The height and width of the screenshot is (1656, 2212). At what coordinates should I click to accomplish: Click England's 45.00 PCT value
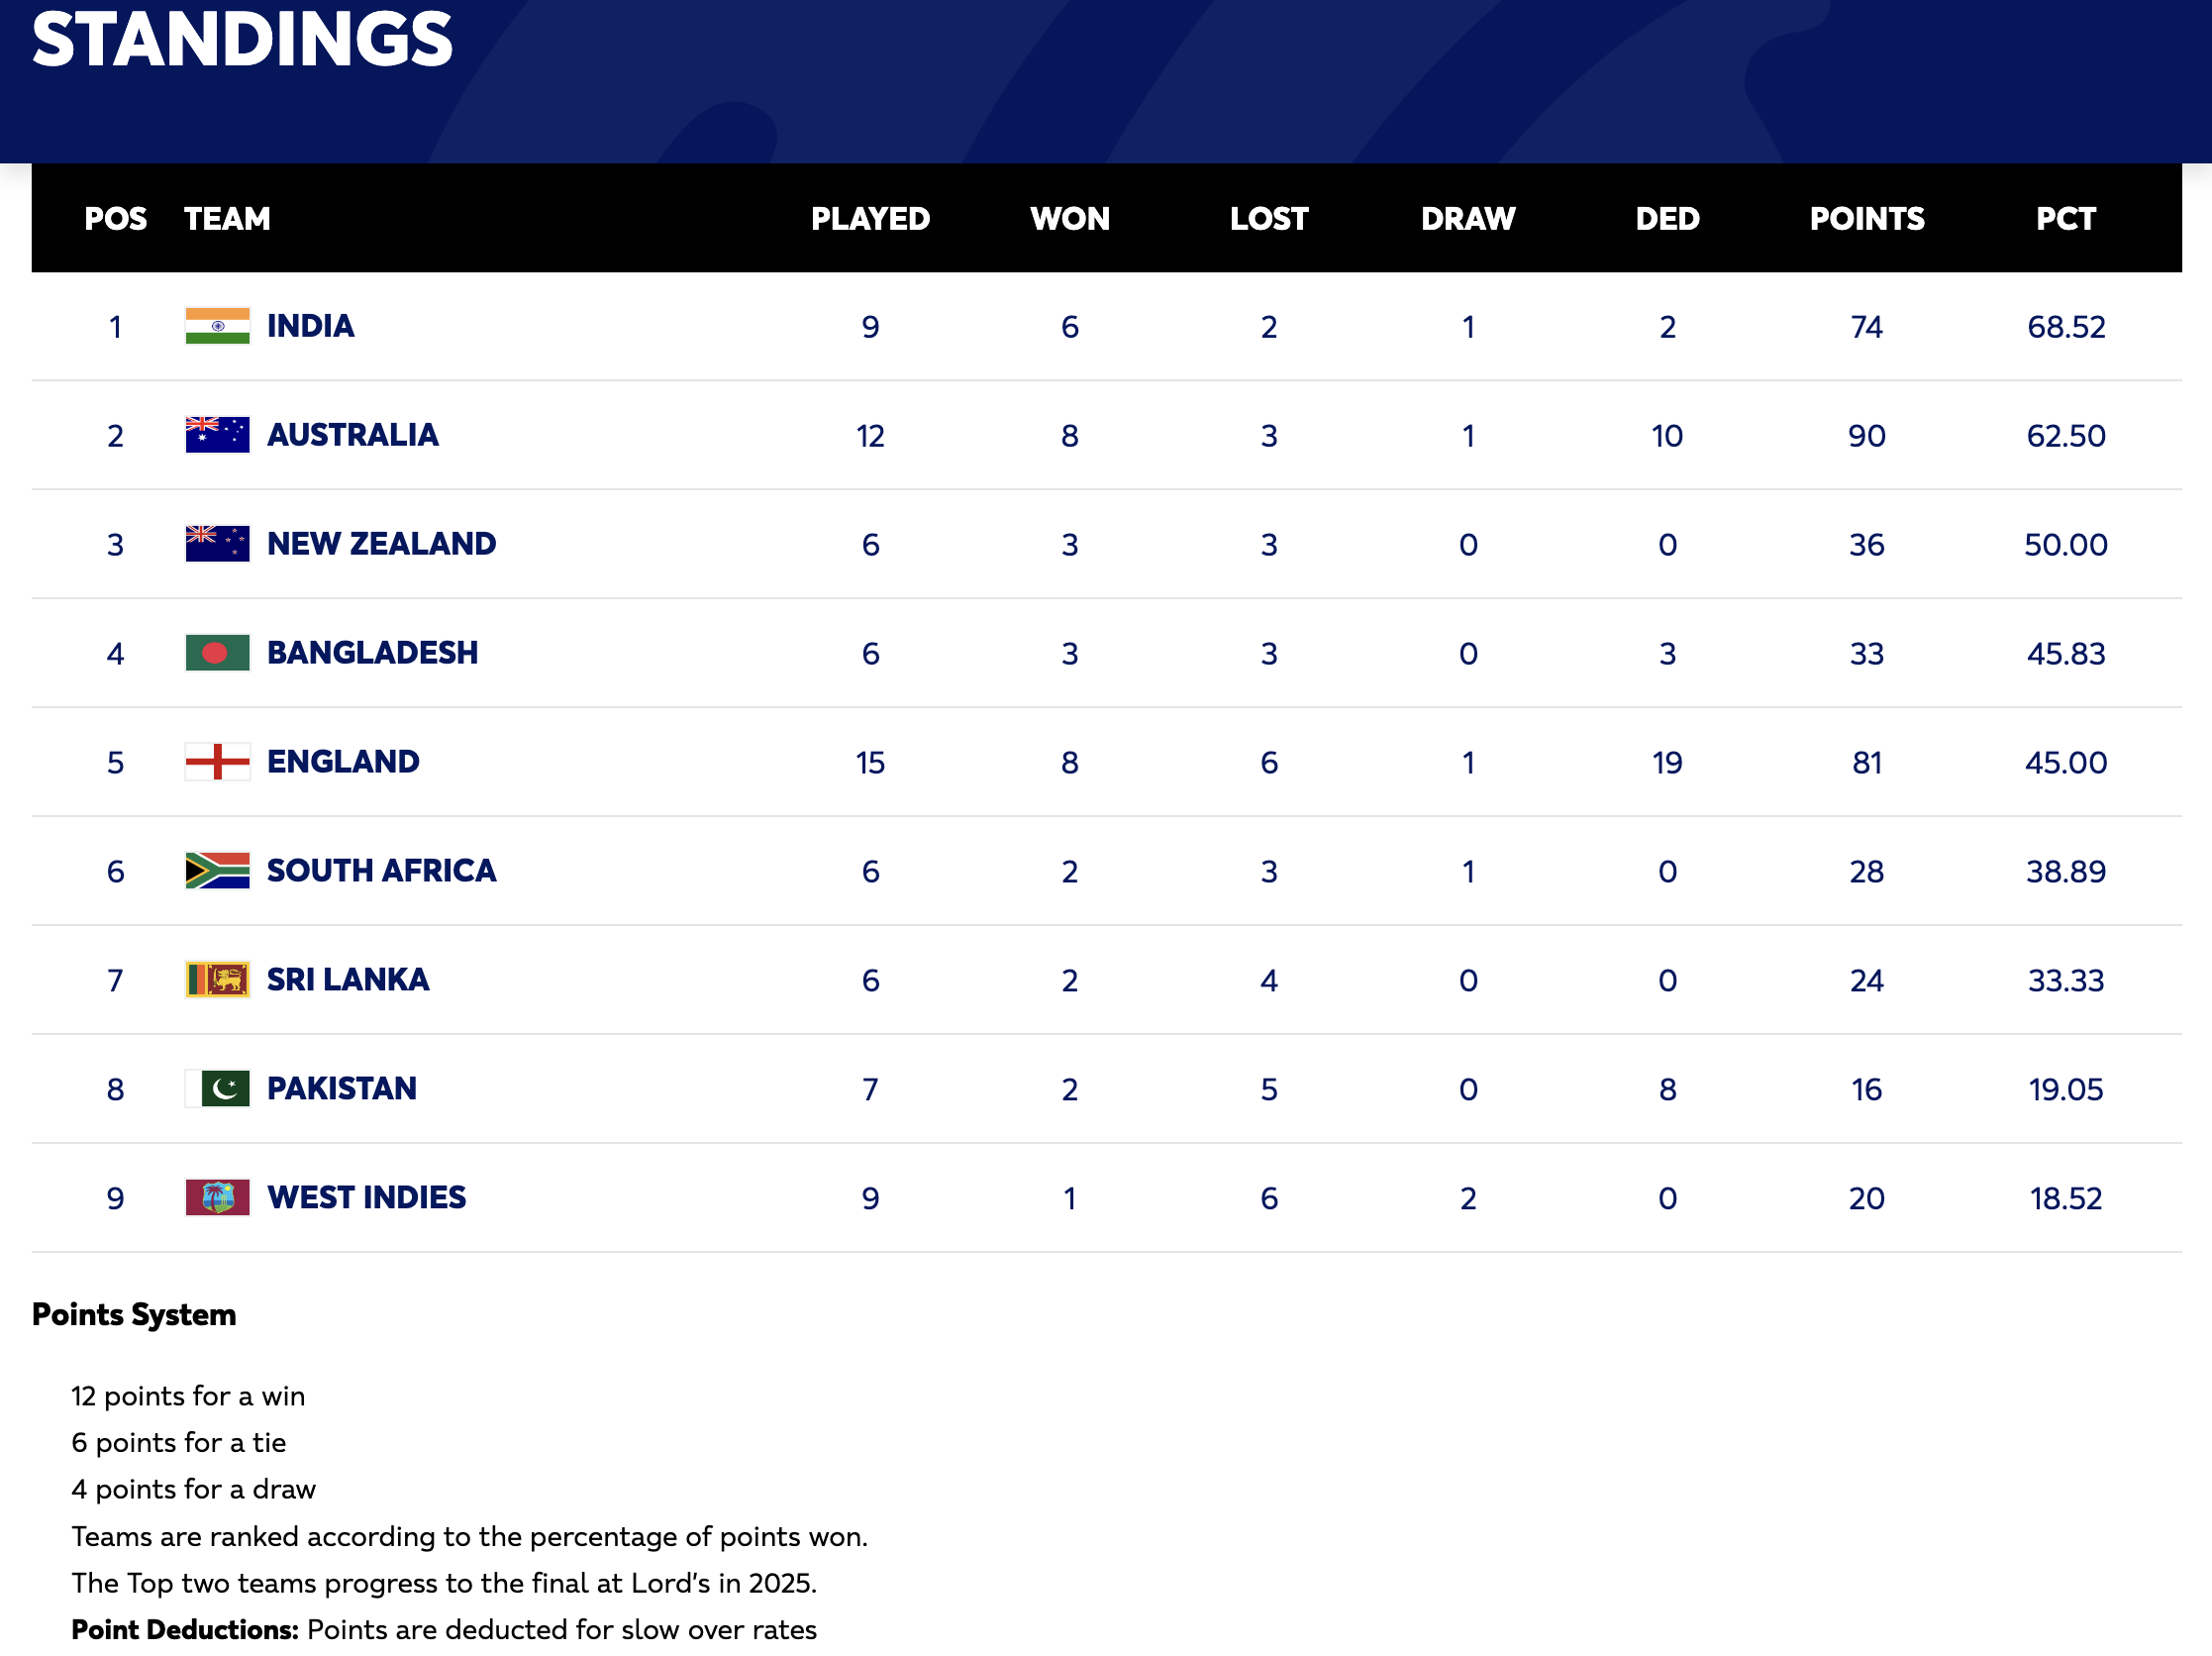point(2065,762)
